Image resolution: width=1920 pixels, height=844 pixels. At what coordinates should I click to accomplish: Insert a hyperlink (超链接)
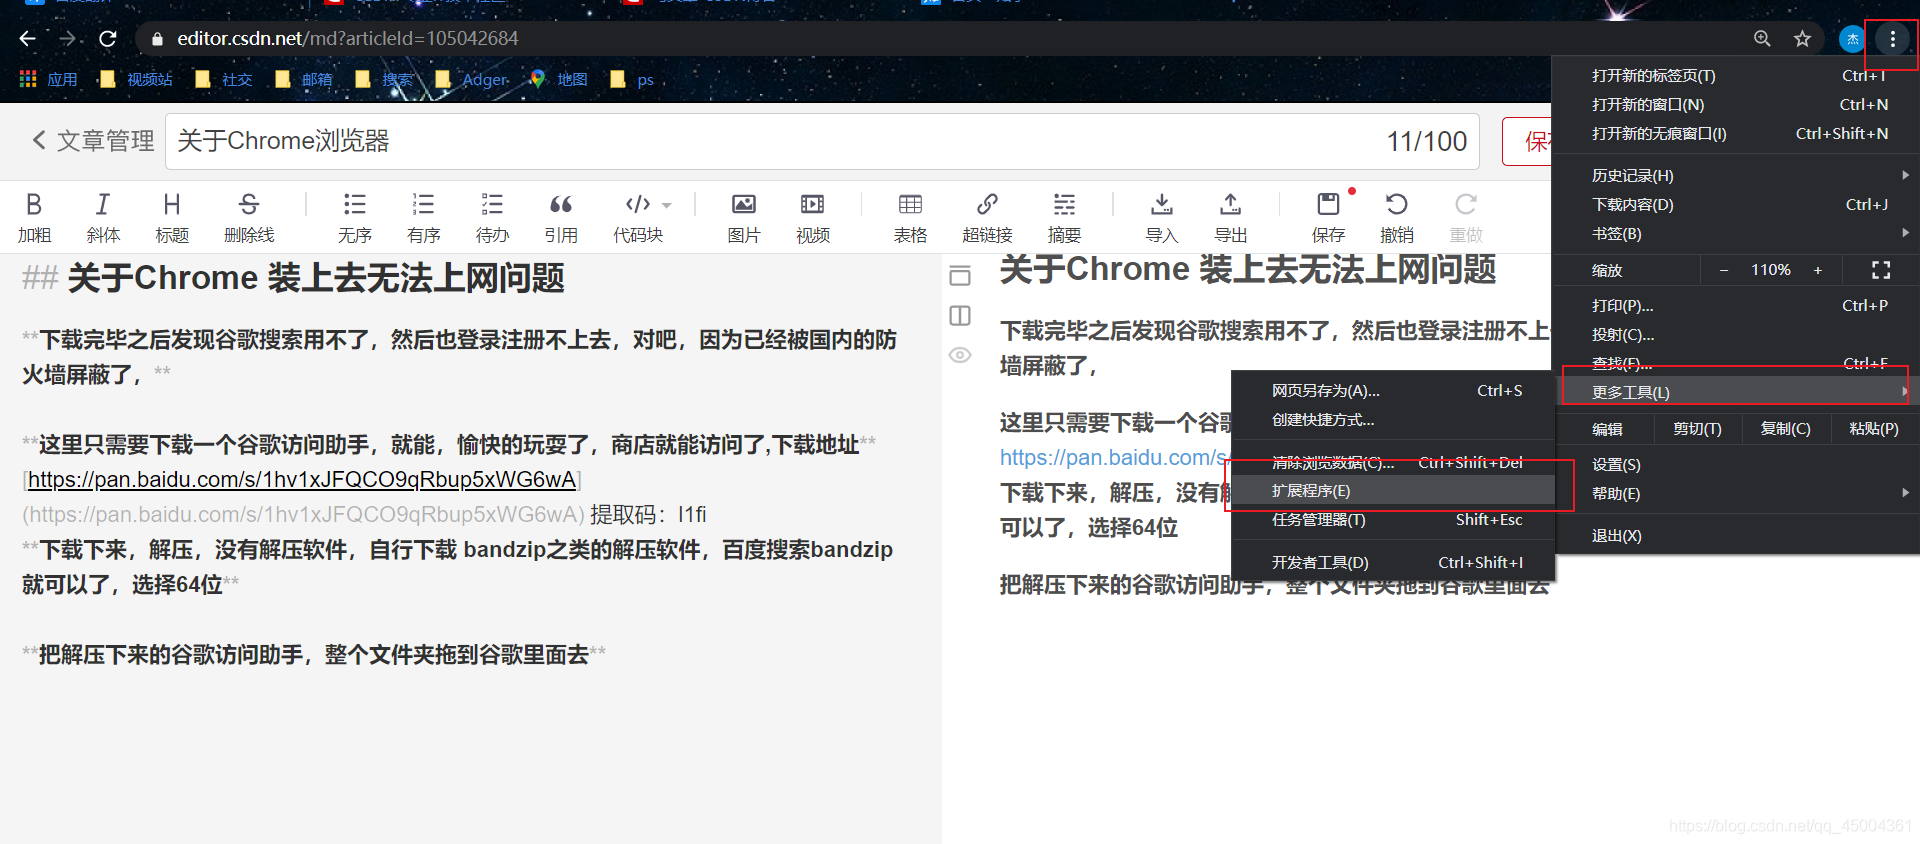[x=987, y=217]
